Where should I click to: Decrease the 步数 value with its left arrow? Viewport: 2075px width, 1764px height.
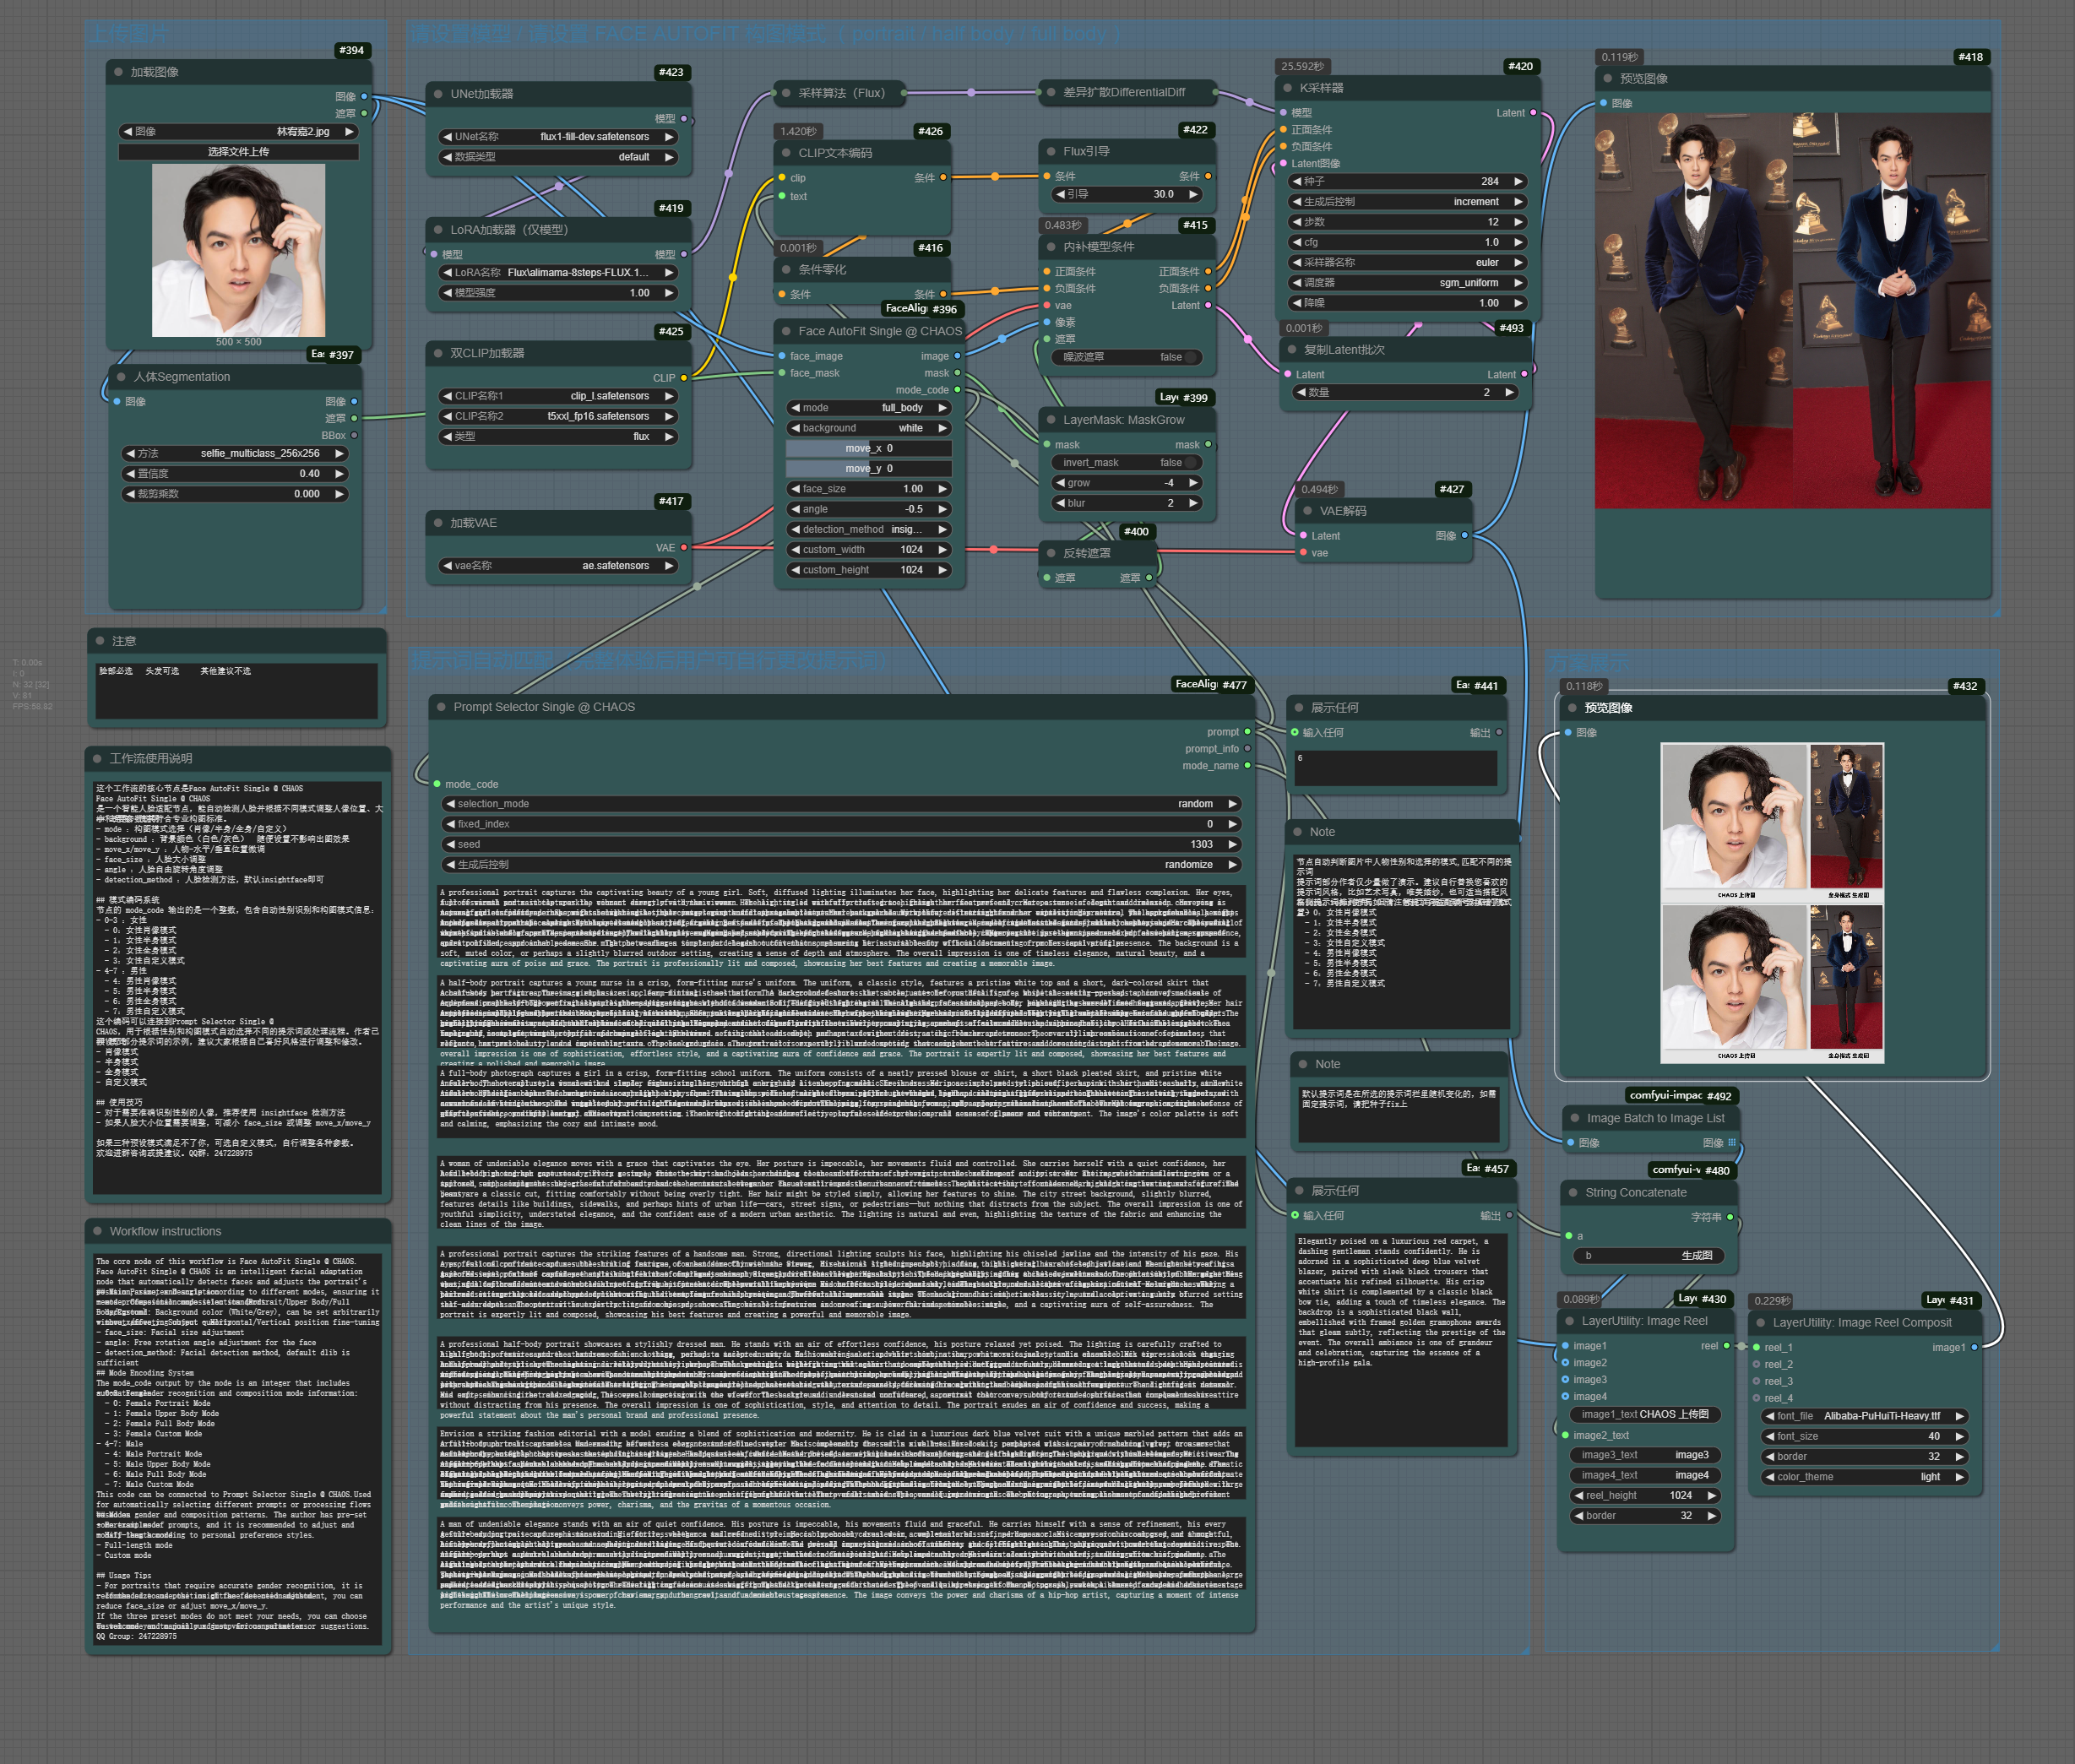[x=1297, y=222]
